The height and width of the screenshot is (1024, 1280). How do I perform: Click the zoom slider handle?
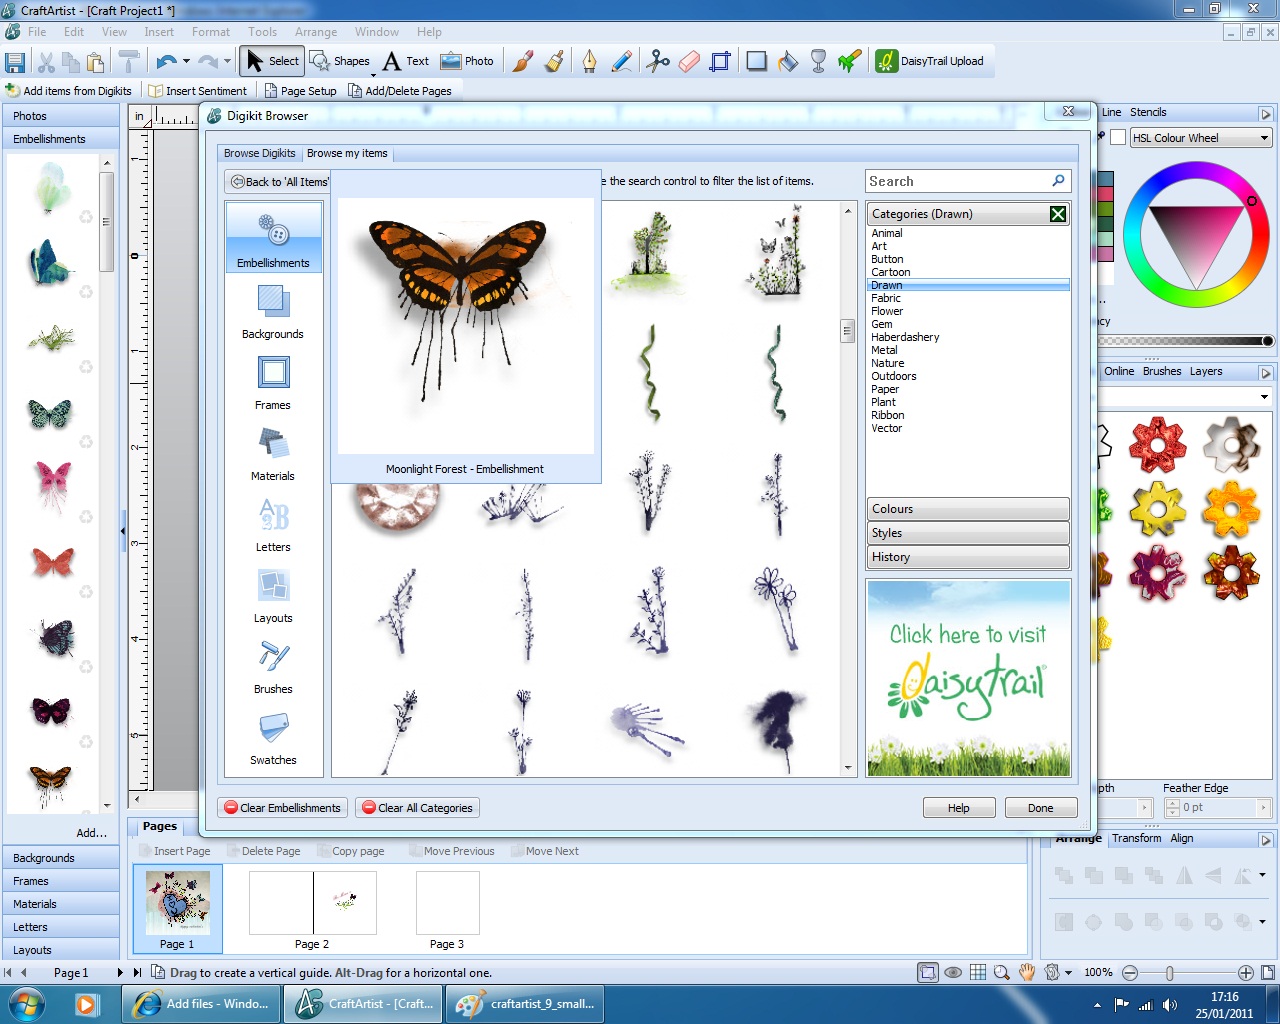click(1169, 973)
